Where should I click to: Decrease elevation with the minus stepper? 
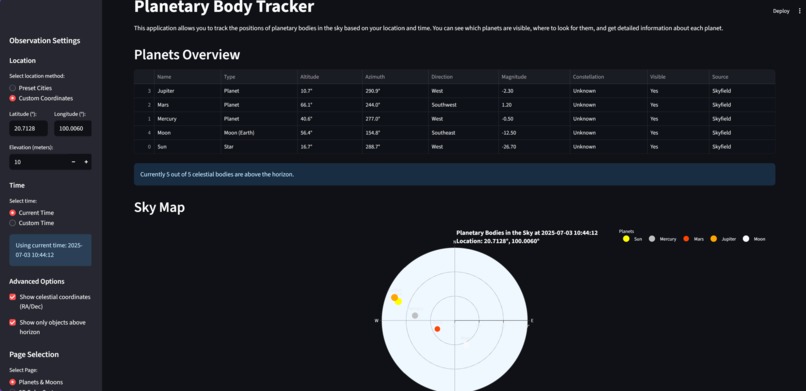[74, 162]
